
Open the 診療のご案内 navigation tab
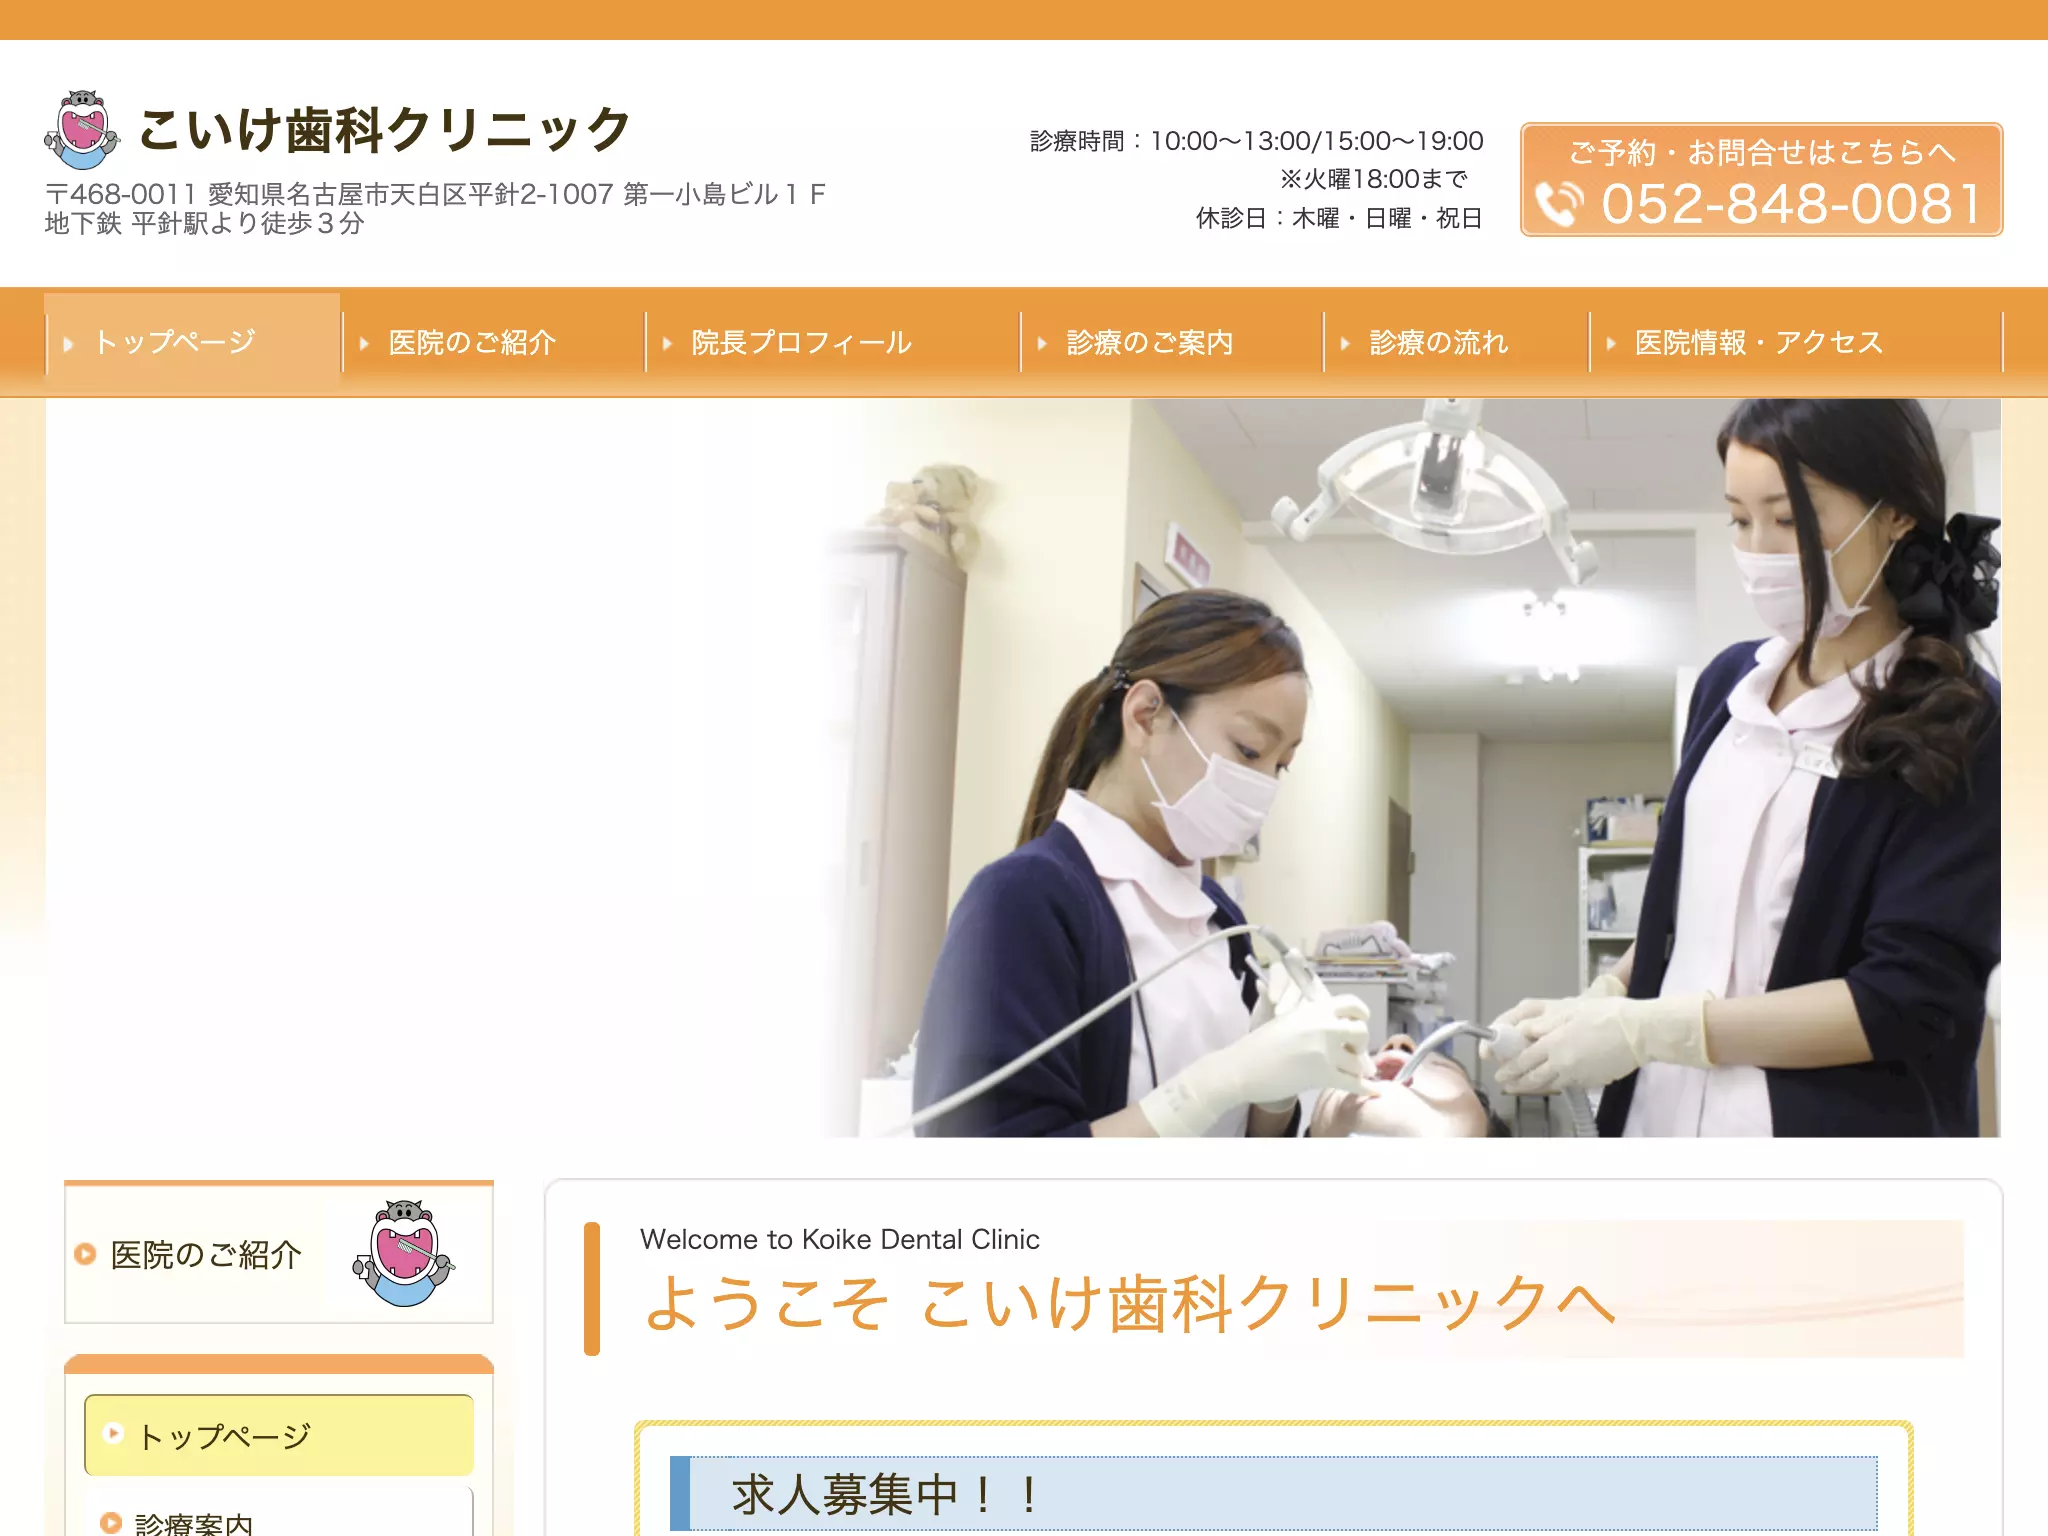(x=1171, y=342)
